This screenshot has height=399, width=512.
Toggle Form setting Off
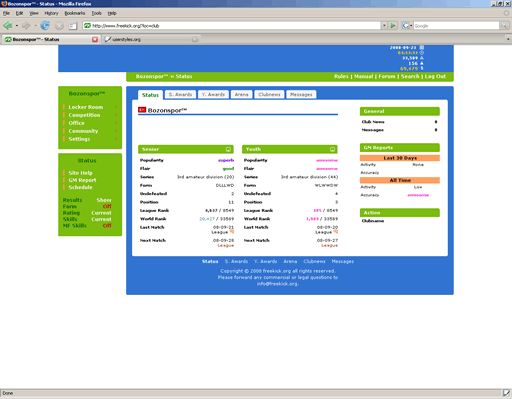tap(107, 206)
